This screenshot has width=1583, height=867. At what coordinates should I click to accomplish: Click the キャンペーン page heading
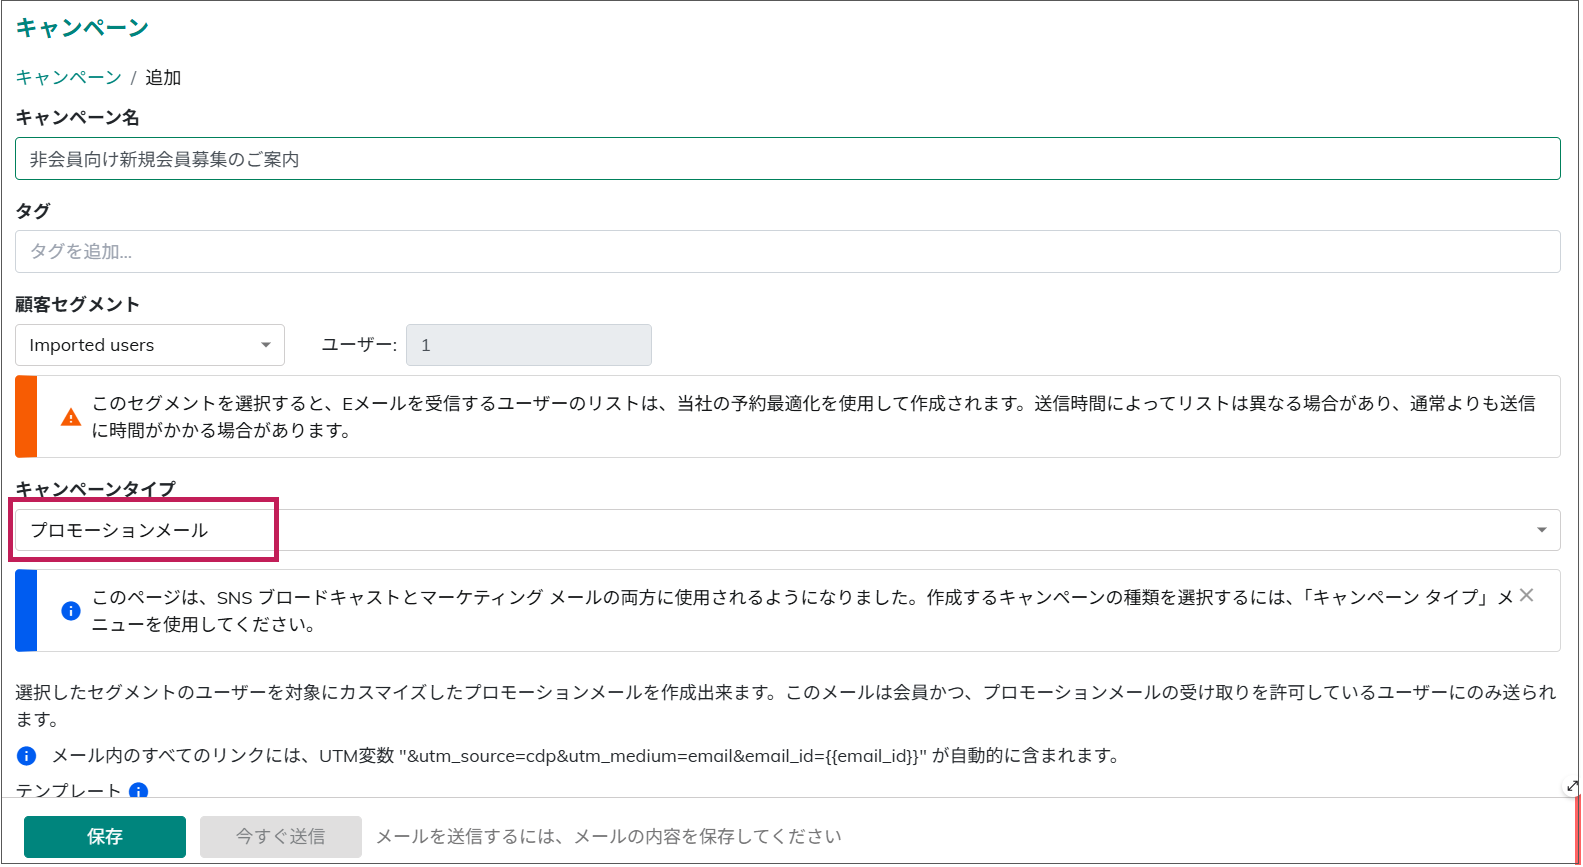coord(82,28)
